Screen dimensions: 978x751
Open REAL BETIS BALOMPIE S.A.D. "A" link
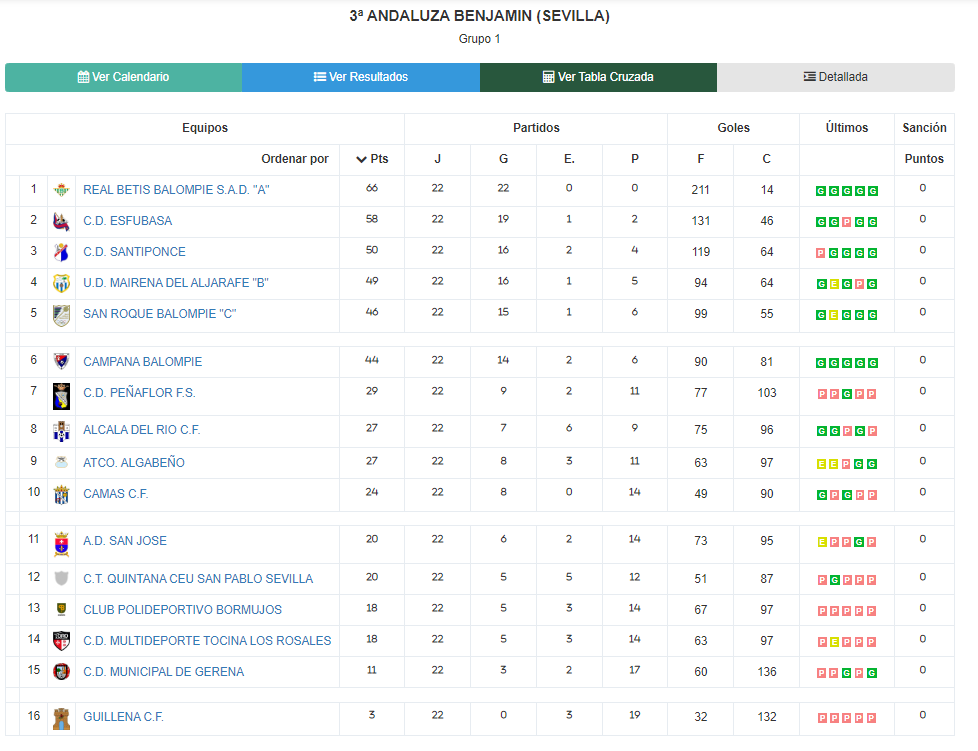click(x=176, y=190)
